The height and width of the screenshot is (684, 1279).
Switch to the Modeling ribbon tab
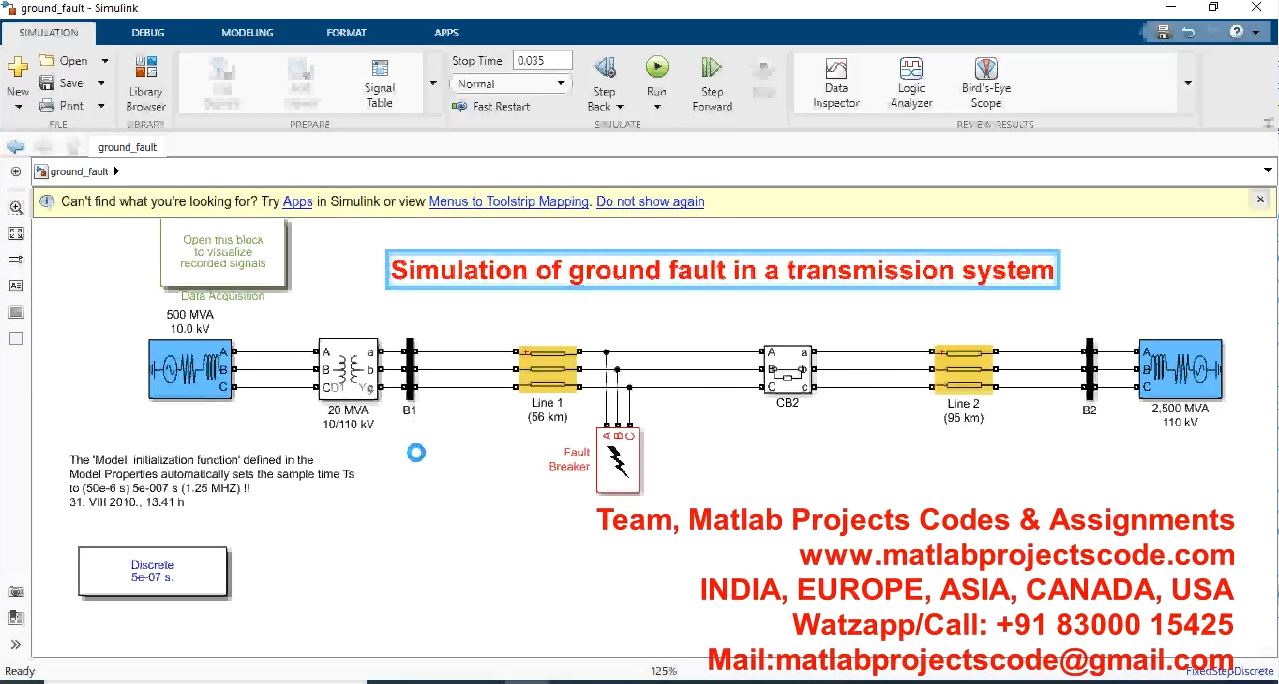[x=247, y=32]
